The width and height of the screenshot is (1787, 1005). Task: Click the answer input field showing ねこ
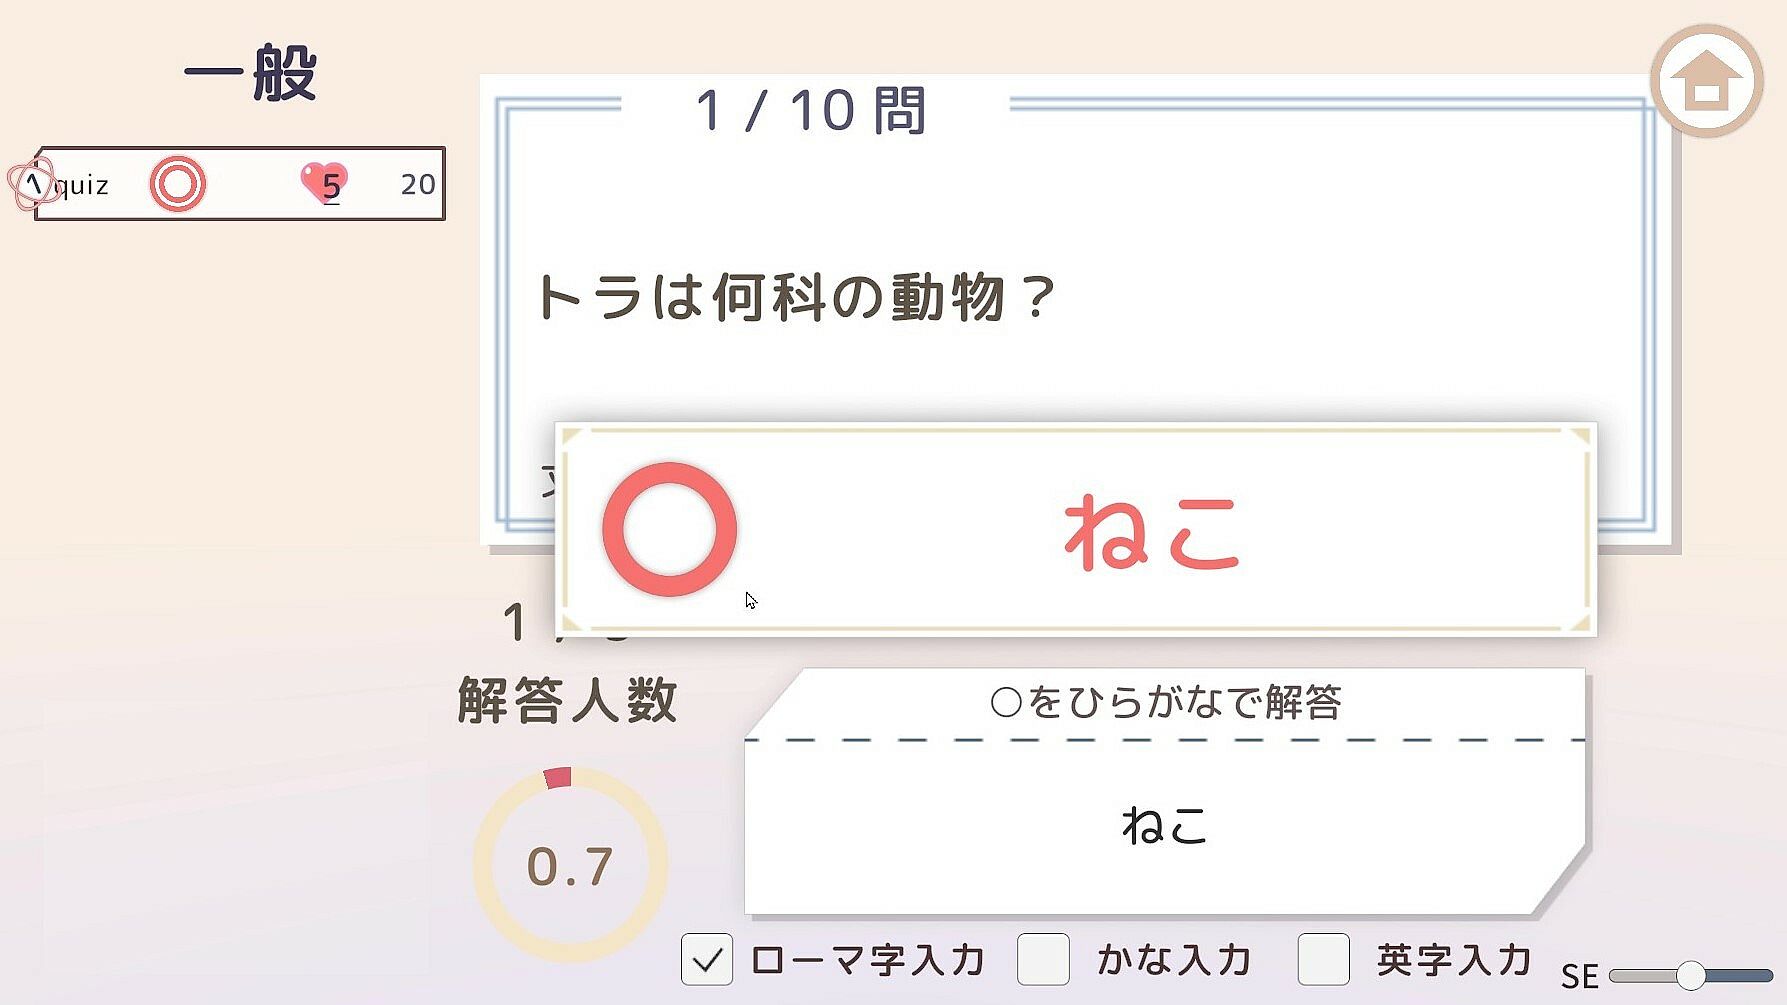point(1164,827)
